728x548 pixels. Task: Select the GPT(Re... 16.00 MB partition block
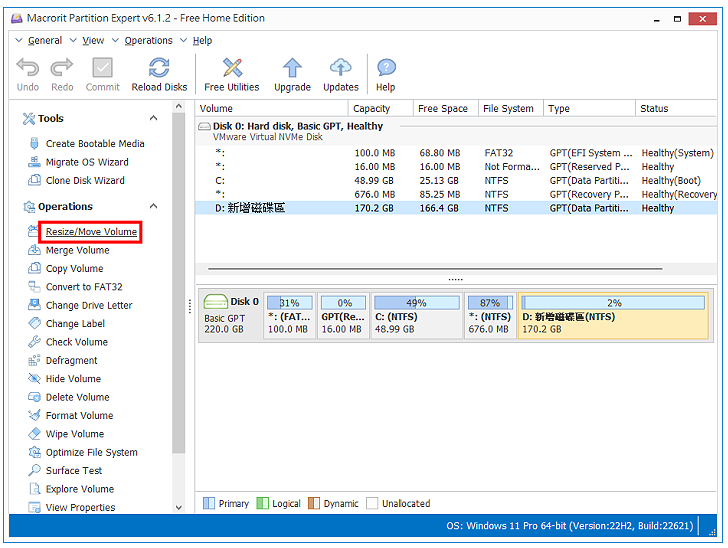click(343, 315)
